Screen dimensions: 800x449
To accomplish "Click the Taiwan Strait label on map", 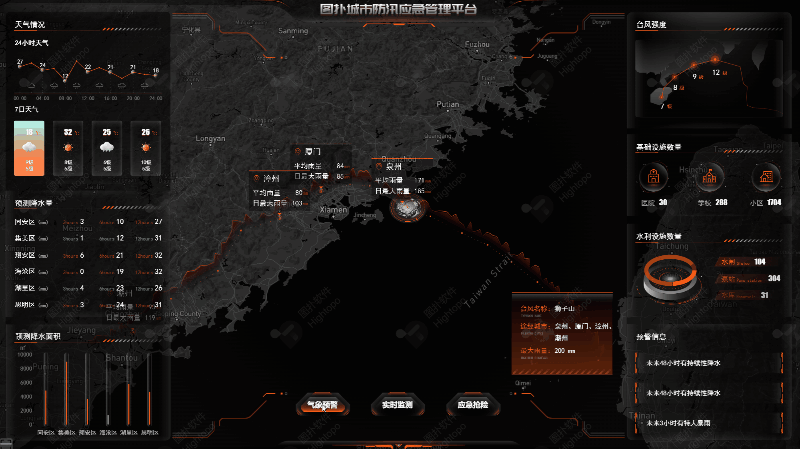I will coord(487,281).
